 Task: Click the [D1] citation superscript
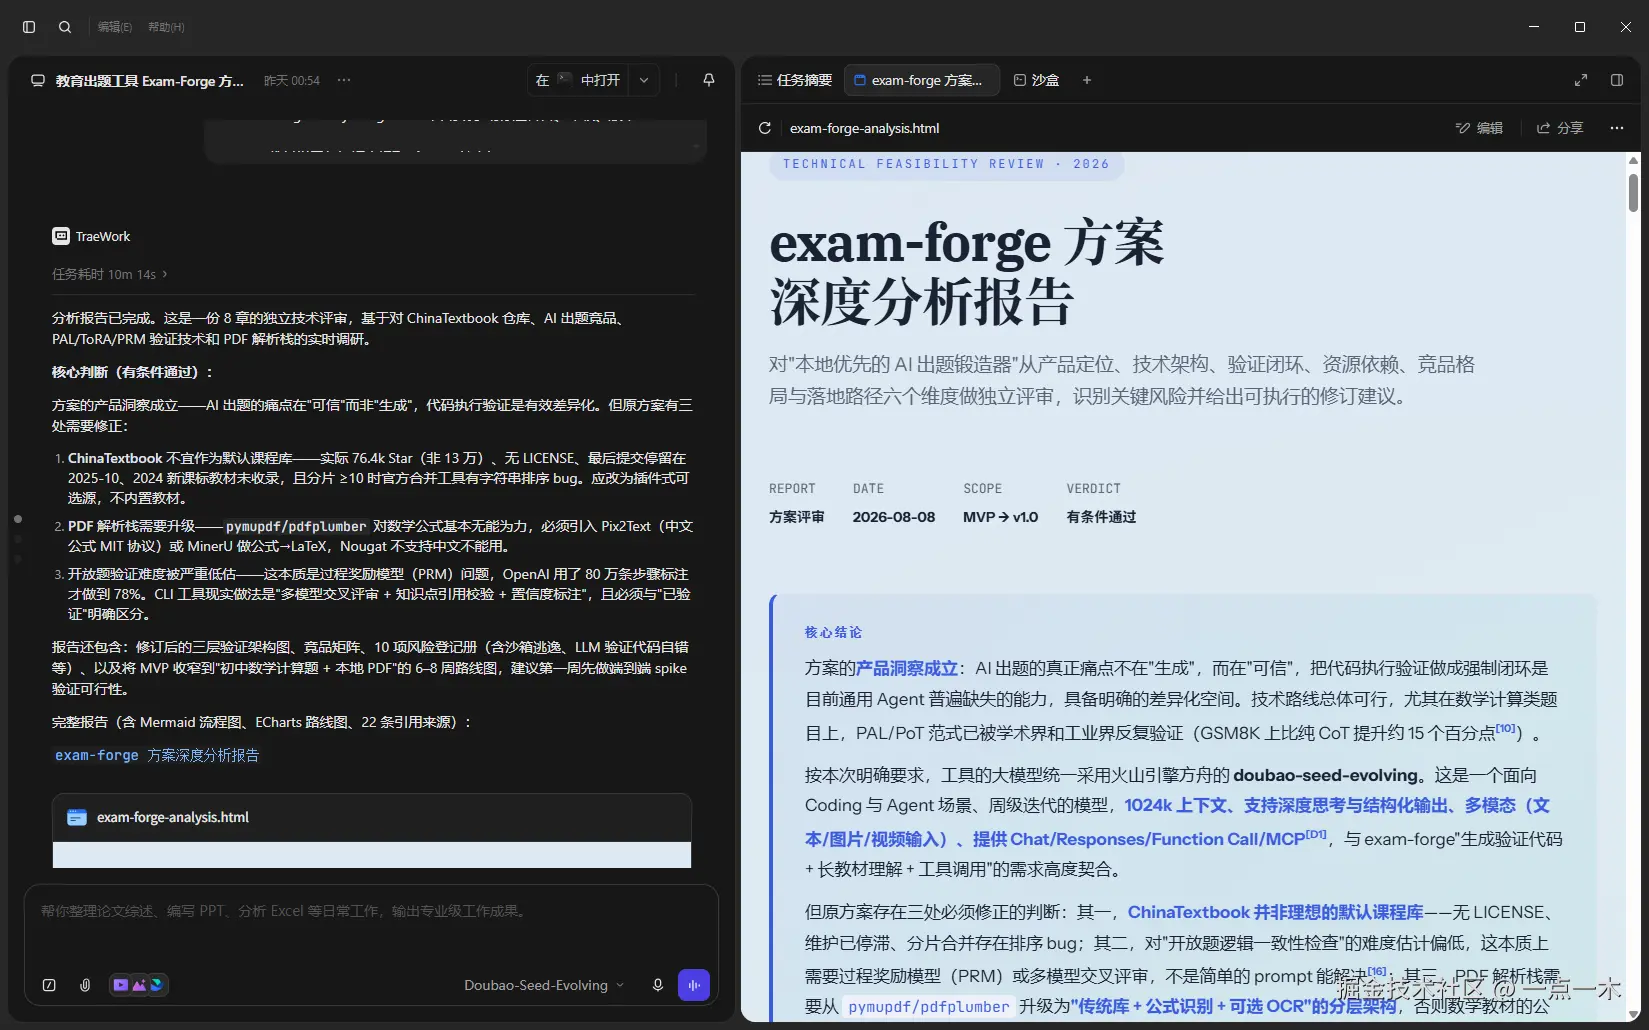click(1316, 834)
